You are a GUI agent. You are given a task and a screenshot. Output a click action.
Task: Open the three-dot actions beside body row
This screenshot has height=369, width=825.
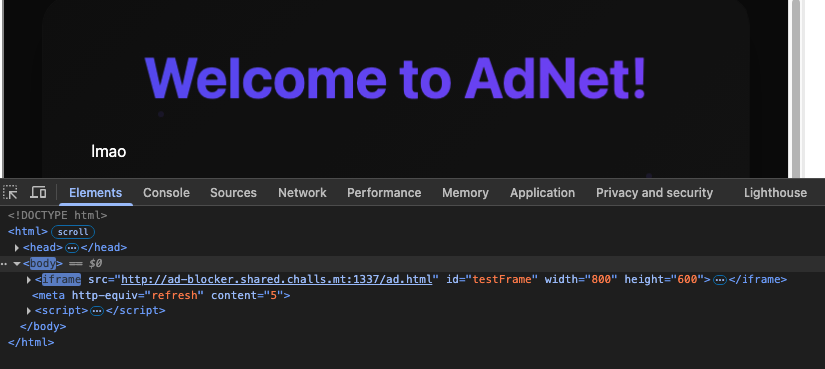4,263
